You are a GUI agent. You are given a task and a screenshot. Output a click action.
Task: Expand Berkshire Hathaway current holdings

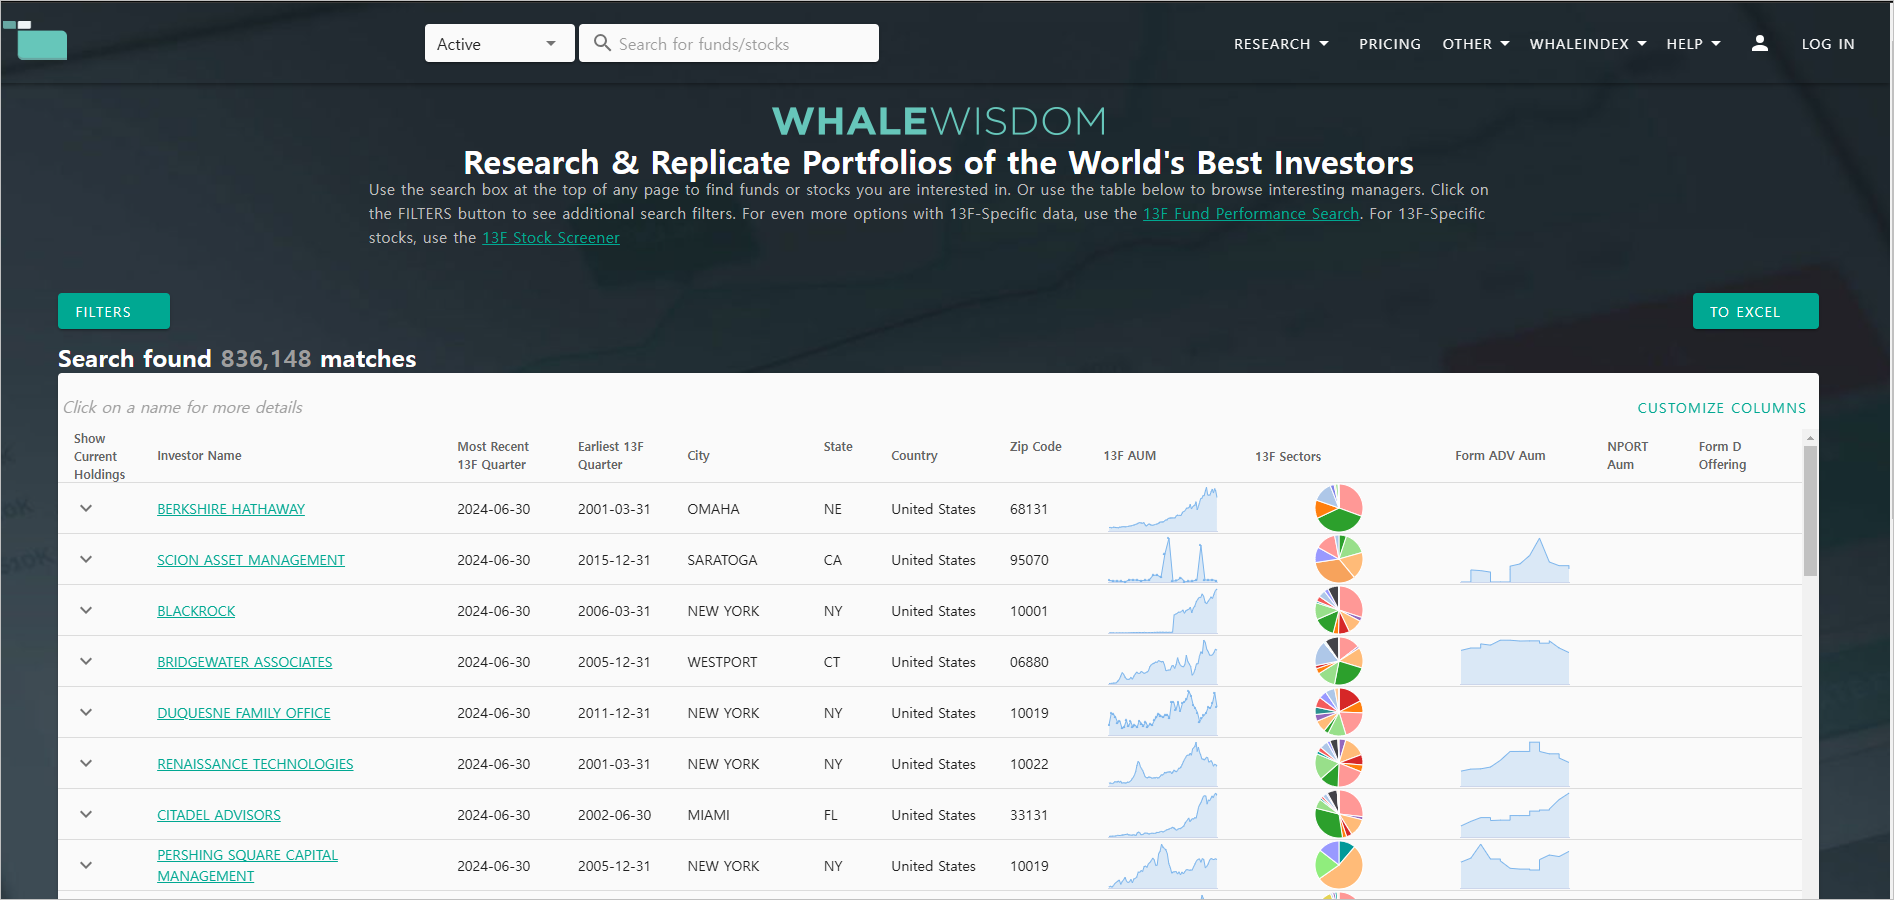click(86, 508)
